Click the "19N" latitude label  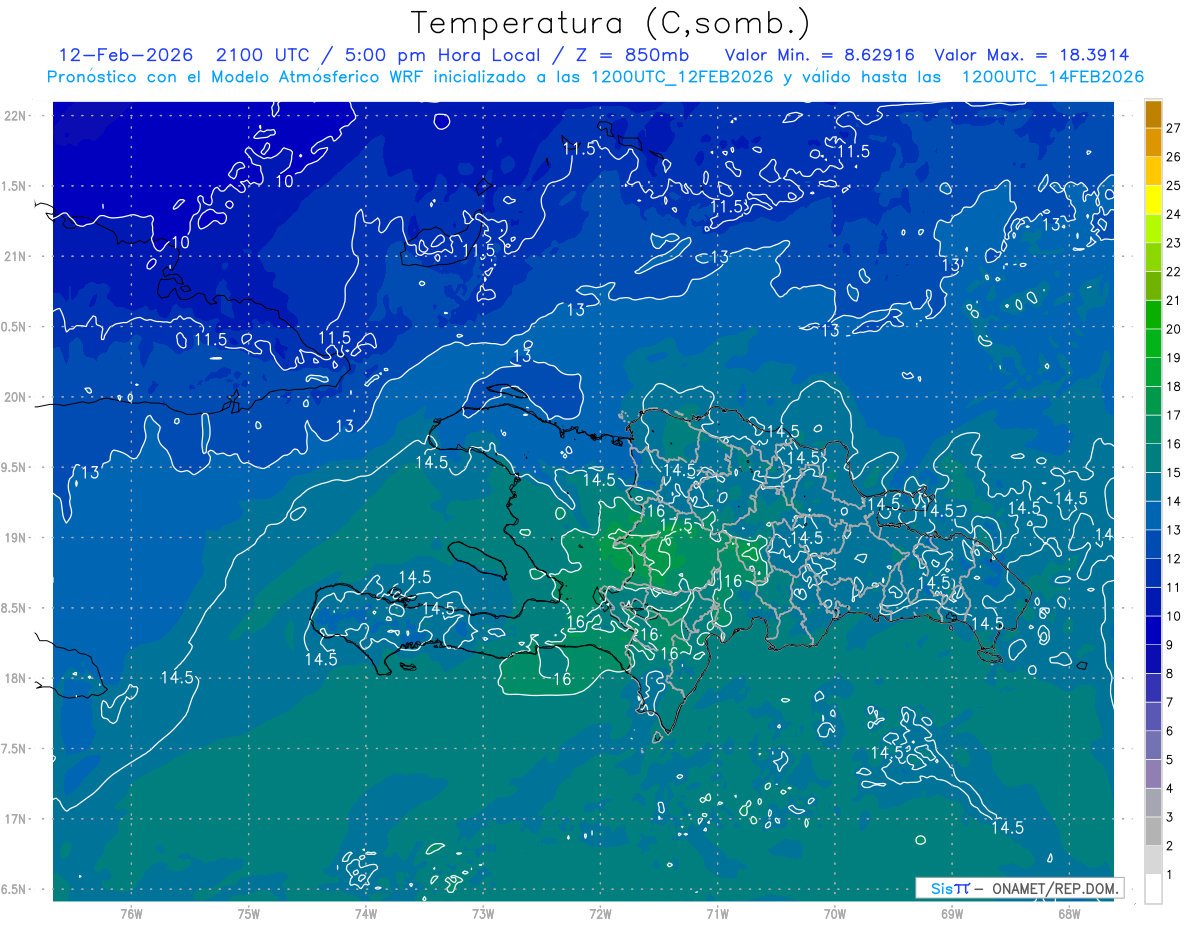click(x=17, y=537)
